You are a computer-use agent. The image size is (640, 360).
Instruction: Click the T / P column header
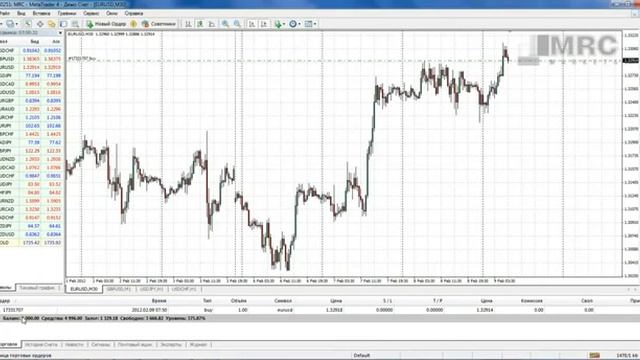click(438, 301)
